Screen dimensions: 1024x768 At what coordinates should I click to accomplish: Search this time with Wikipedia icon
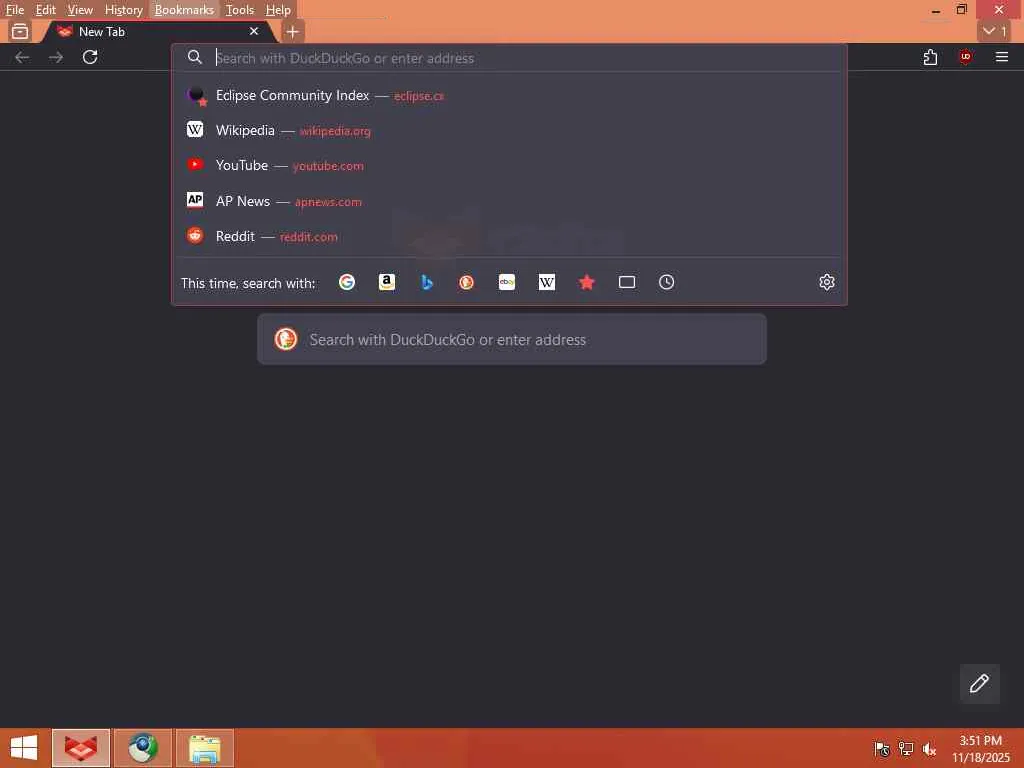tap(547, 282)
